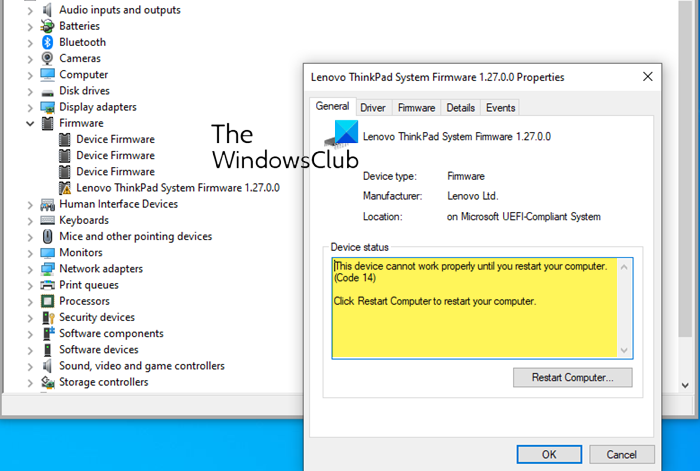Screen dimensions: 700x471
Task: Expand the Human Interface Devices node
Action: coord(29,205)
